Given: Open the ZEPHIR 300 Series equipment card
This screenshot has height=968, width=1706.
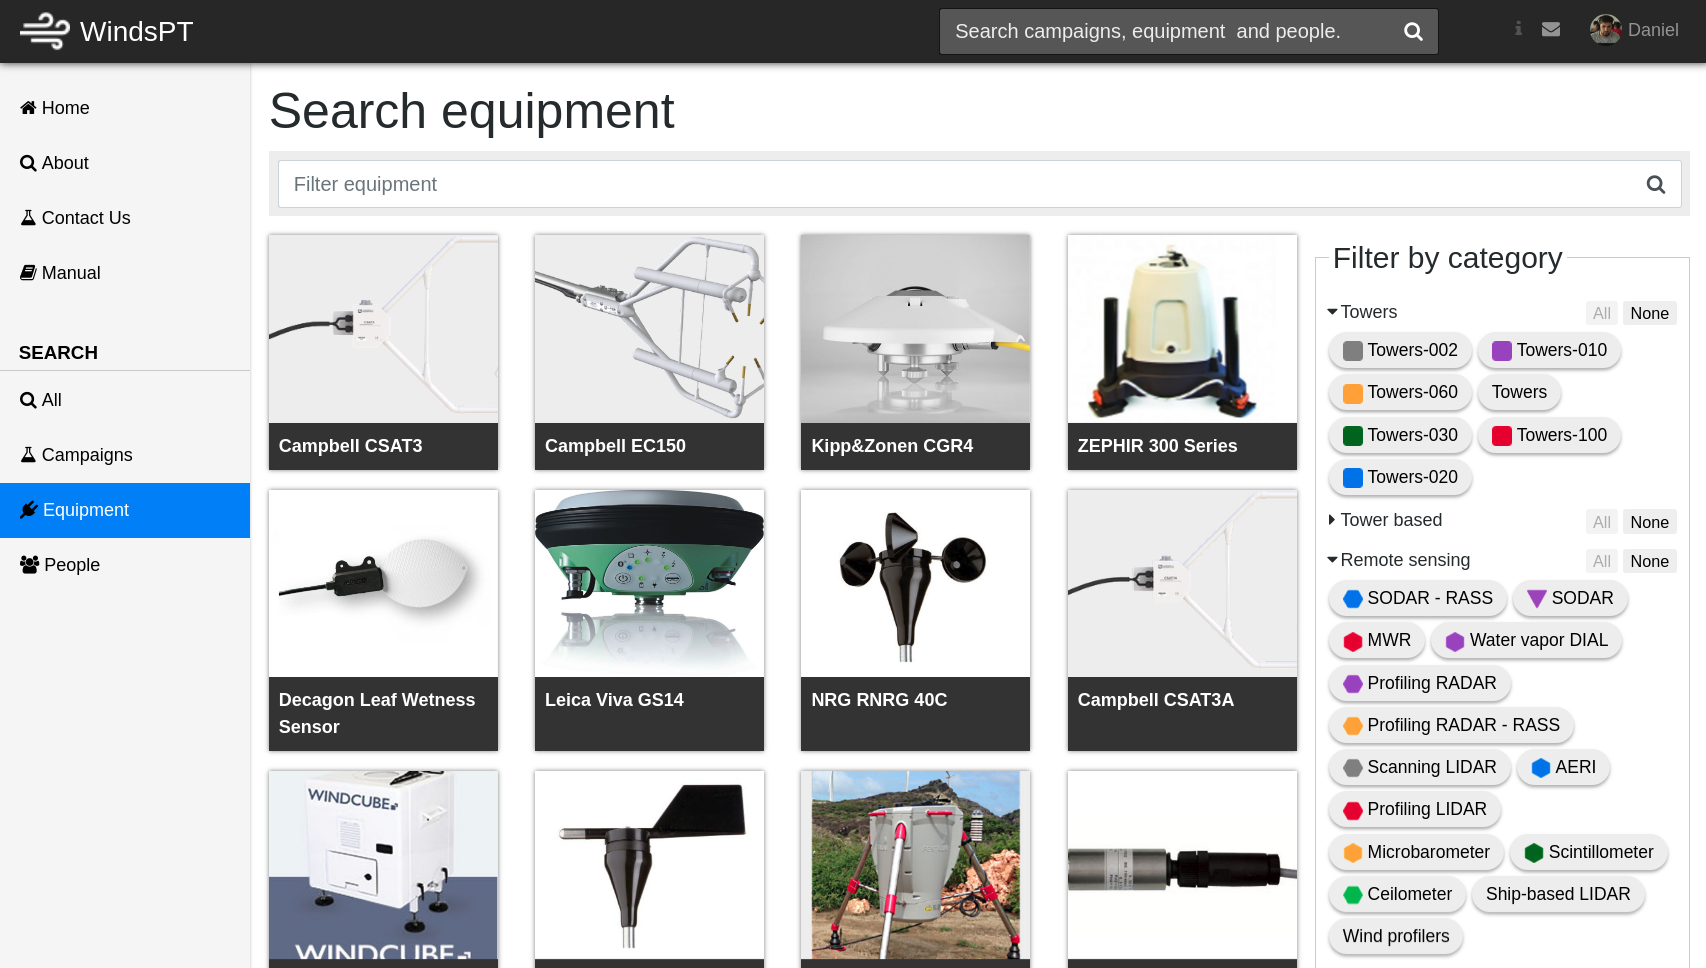Looking at the screenshot, I should click(x=1182, y=352).
